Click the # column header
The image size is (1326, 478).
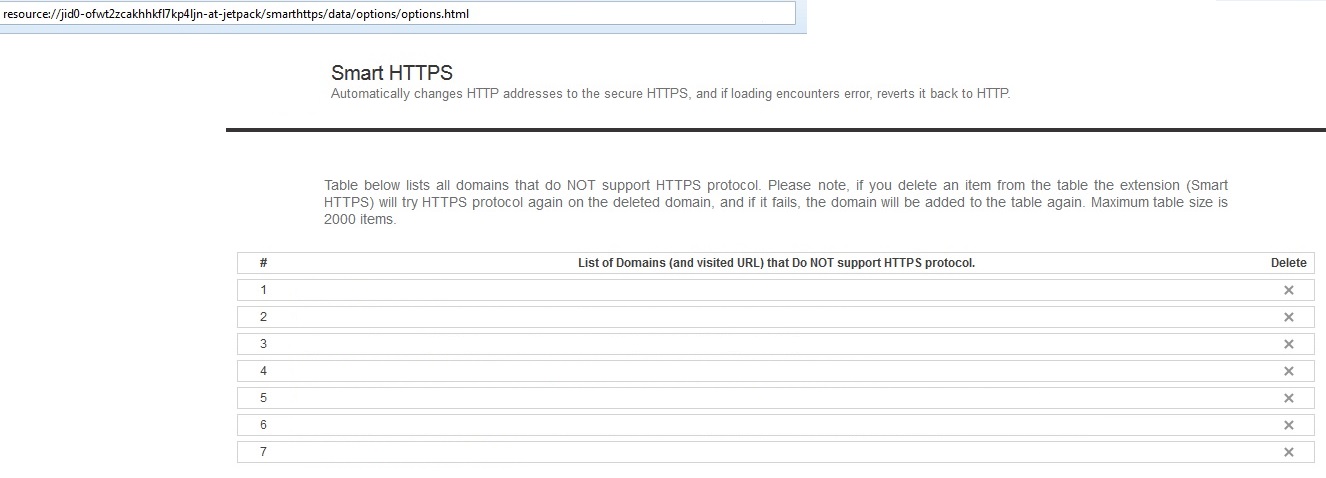tap(263, 263)
